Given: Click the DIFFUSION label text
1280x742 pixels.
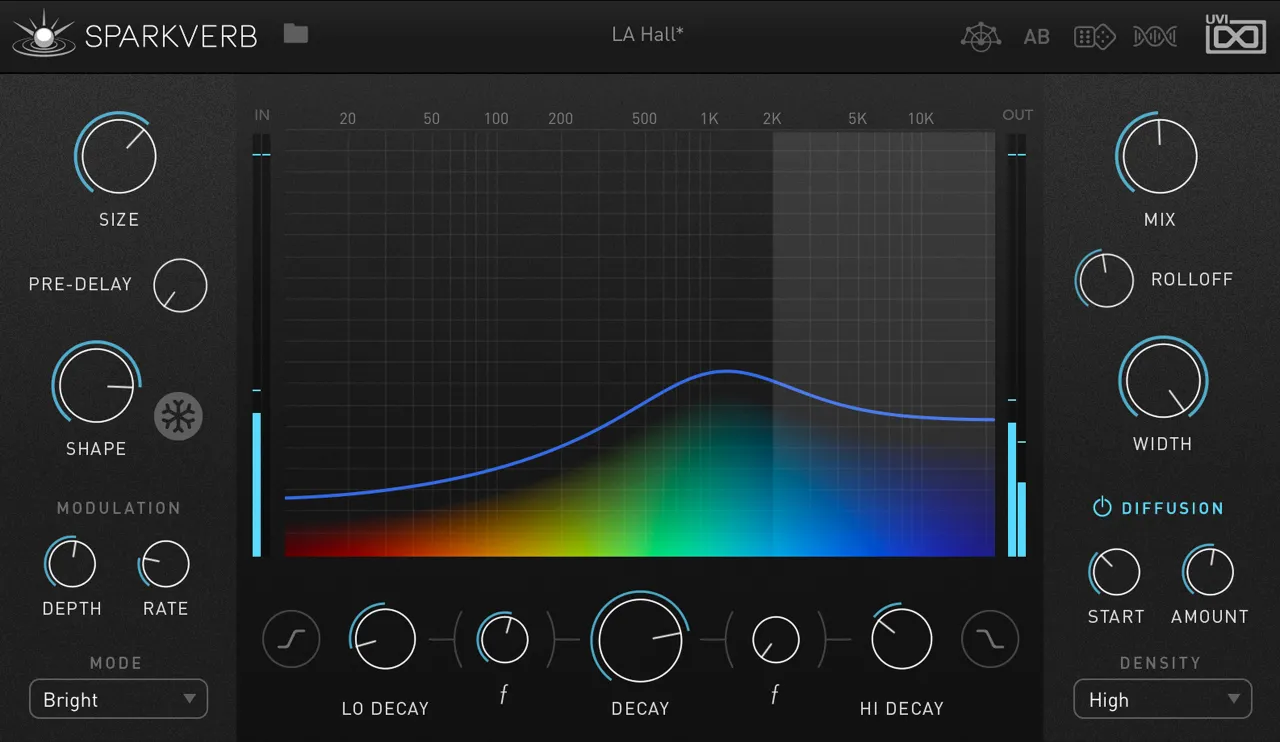Looking at the screenshot, I should (1172, 508).
